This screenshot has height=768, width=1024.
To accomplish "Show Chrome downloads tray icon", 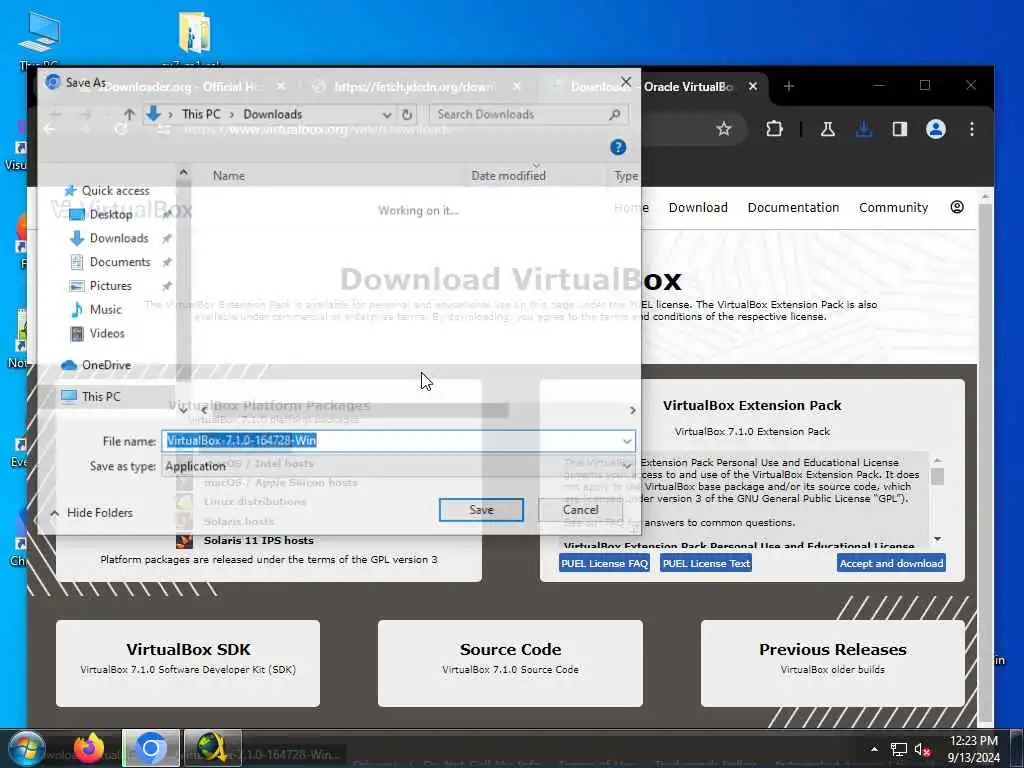I will (863, 129).
